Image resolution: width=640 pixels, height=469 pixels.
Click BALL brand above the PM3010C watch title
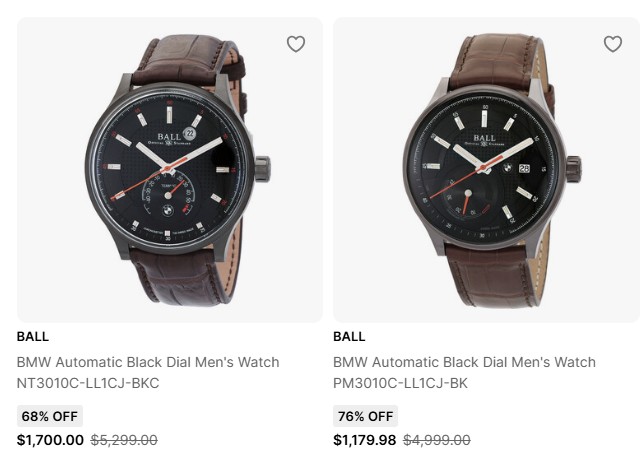349,336
